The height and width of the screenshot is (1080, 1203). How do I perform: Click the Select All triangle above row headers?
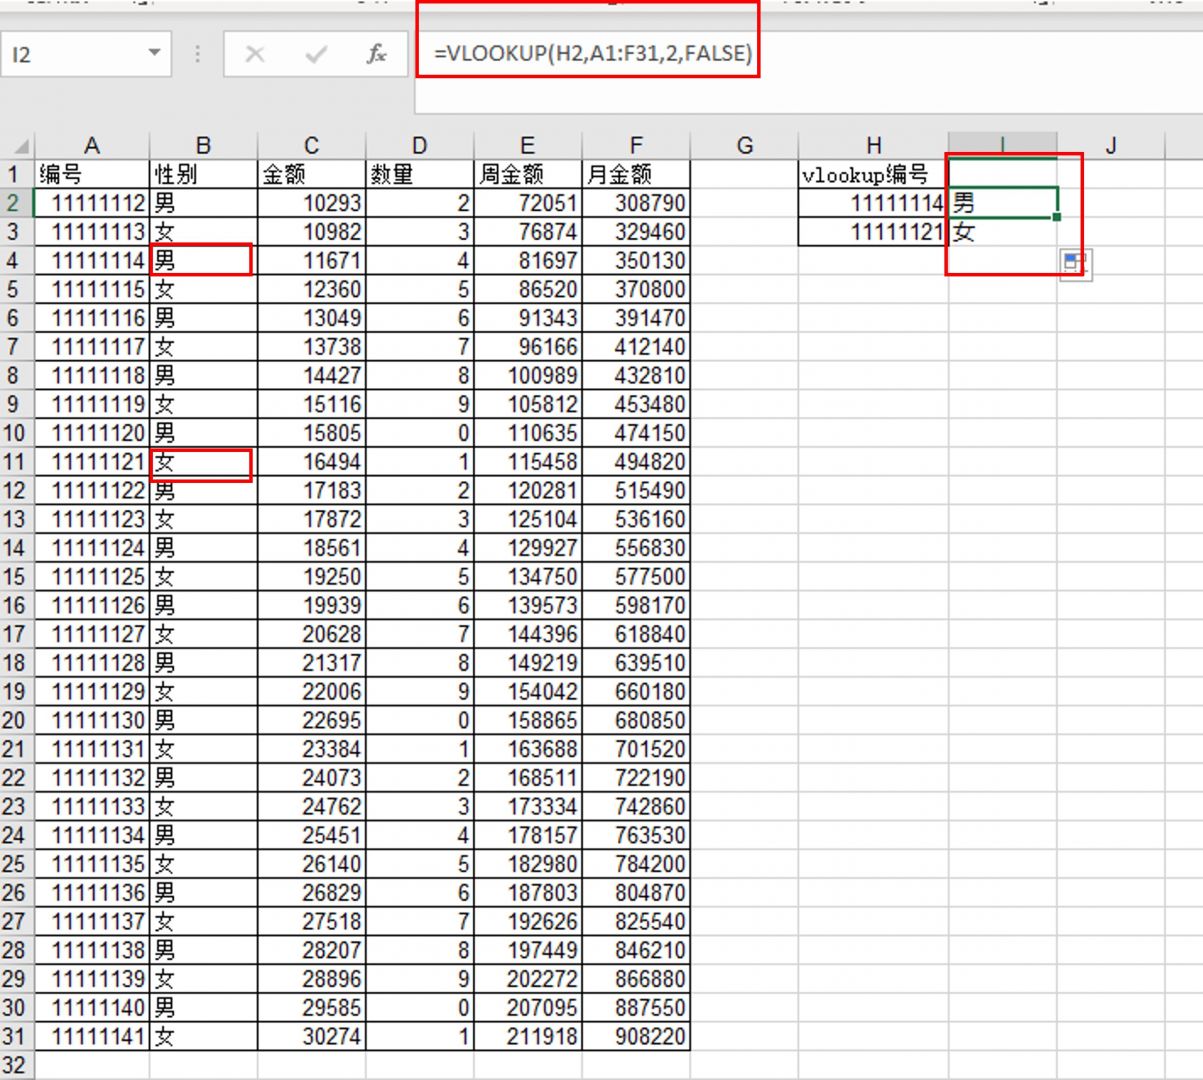click(21, 144)
